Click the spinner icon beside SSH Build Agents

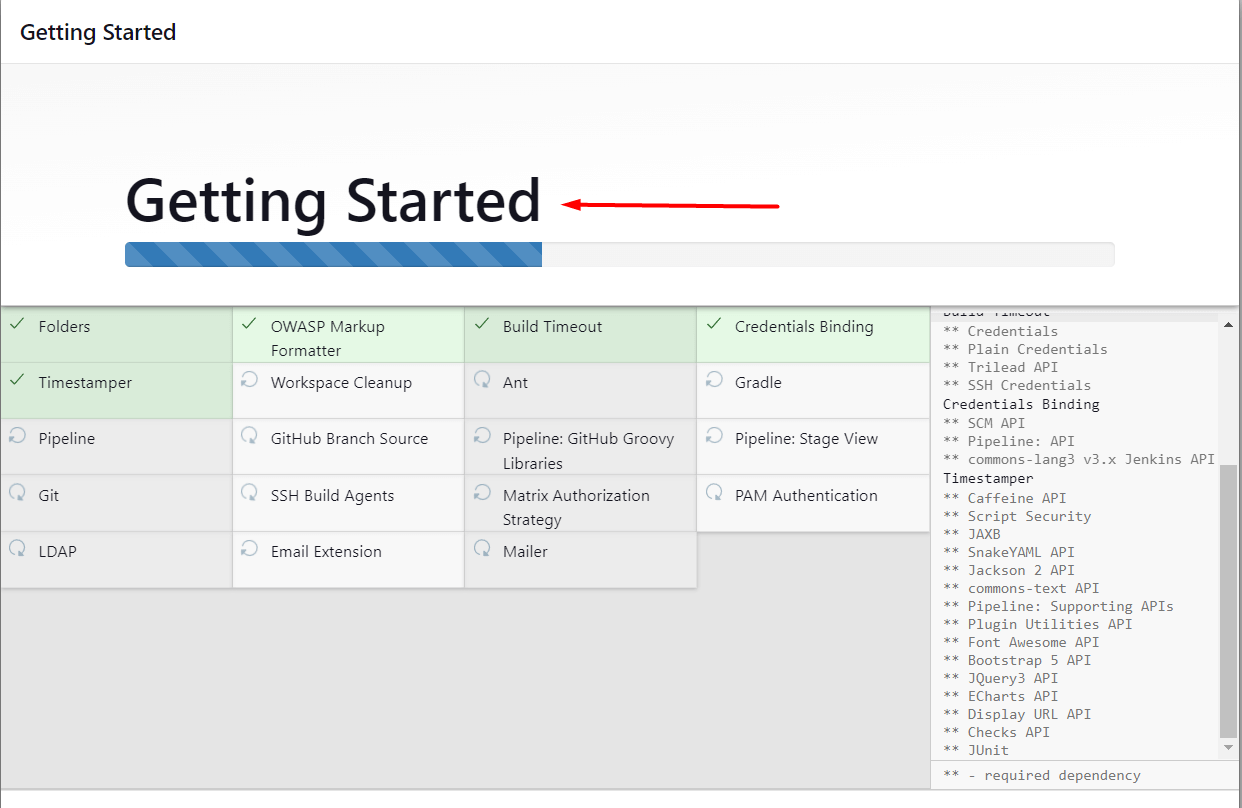(249, 493)
